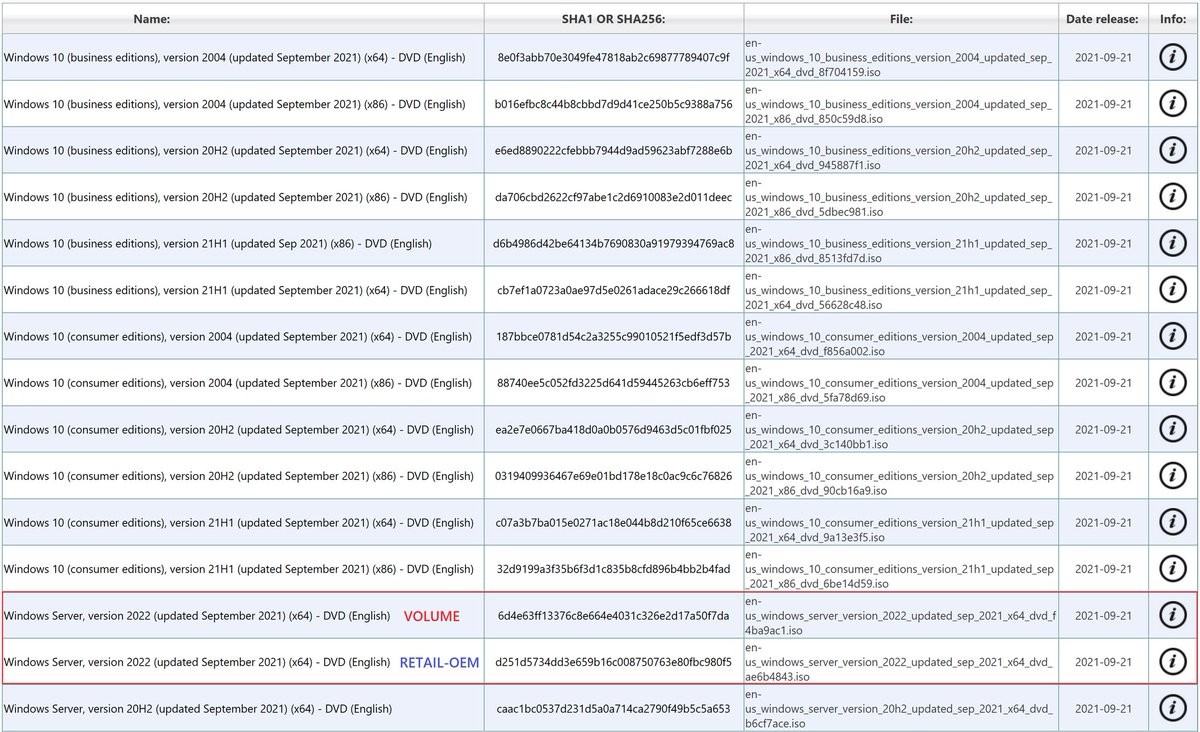Select file name ending dvd_90cb16a9.iso
1200x732 pixels.
(x=900, y=476)
